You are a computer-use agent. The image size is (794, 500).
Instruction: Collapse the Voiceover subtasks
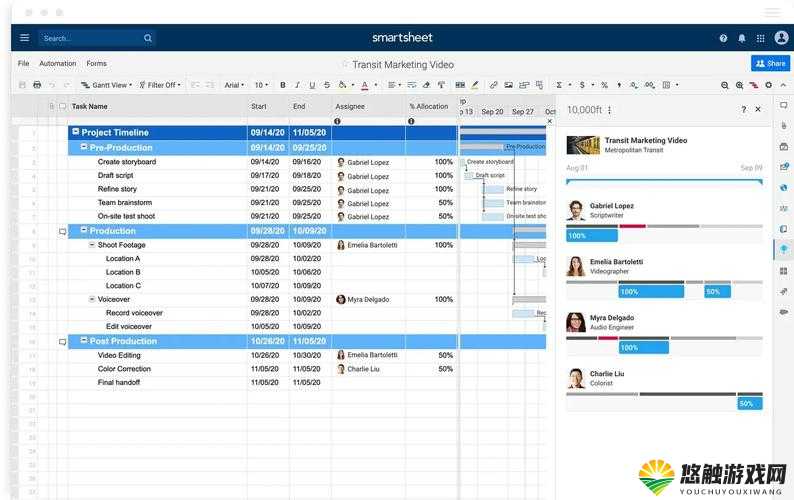pyautogui.click(x=92, y=299)
